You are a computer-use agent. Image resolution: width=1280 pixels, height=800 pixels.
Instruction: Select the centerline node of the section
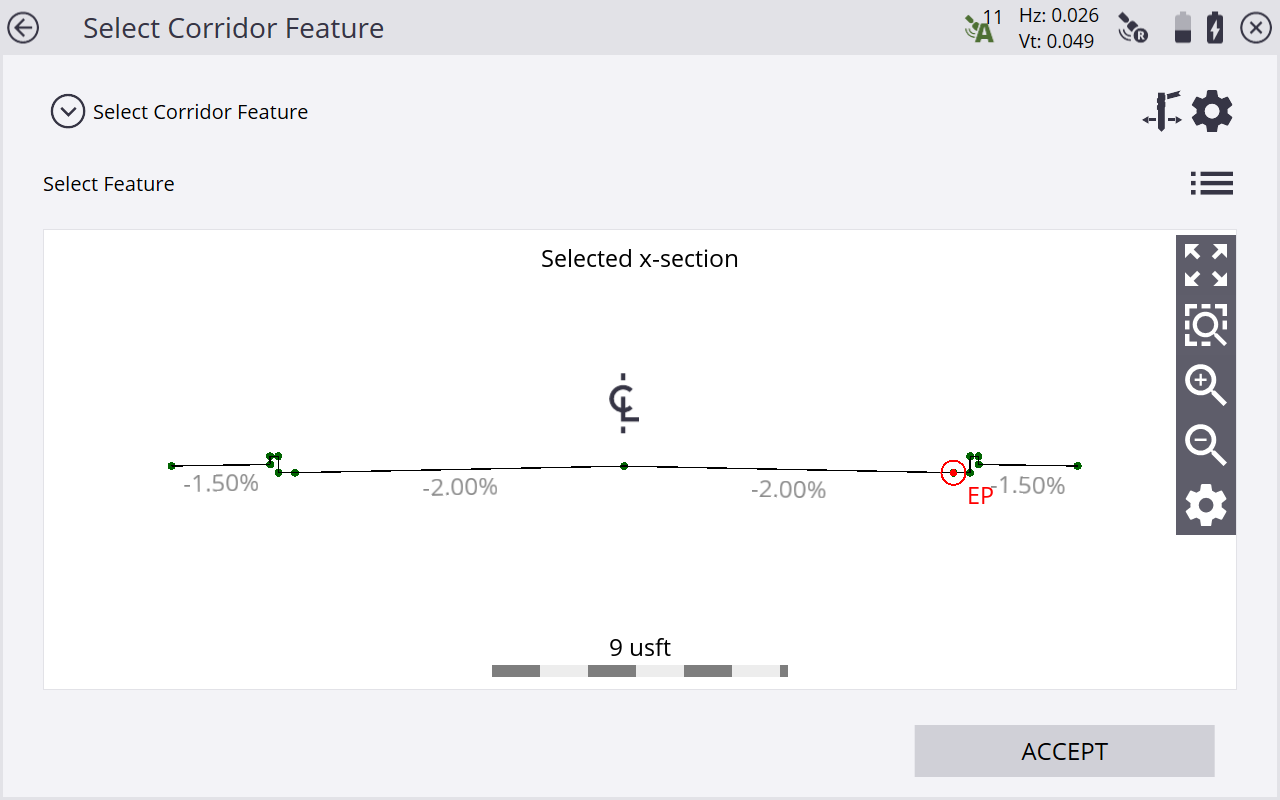click(x=624, y=466)
